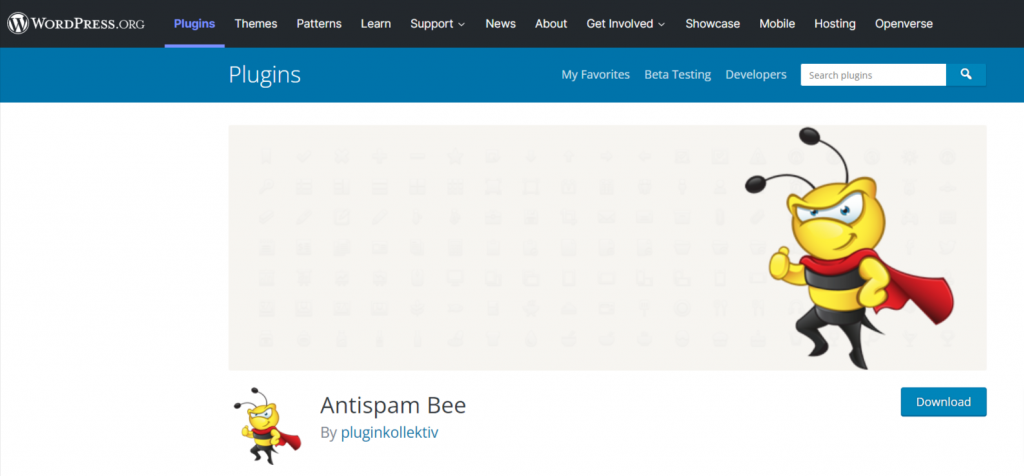Viewport: 1024px width, 476px height.
Task: Open the News page link
Action: (500, 24)
